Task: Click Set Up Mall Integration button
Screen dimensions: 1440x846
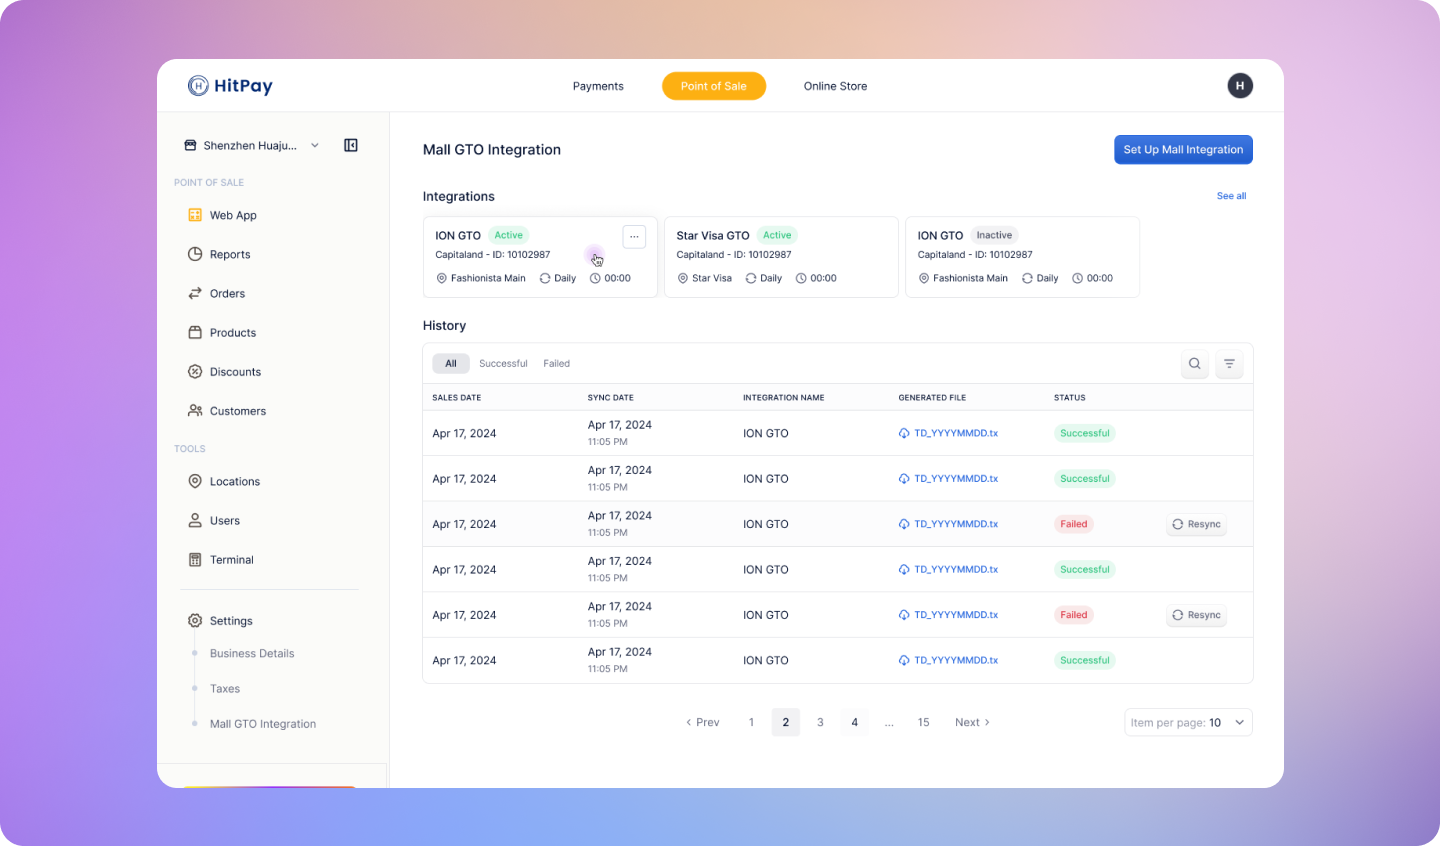Action: [1183, 149]
